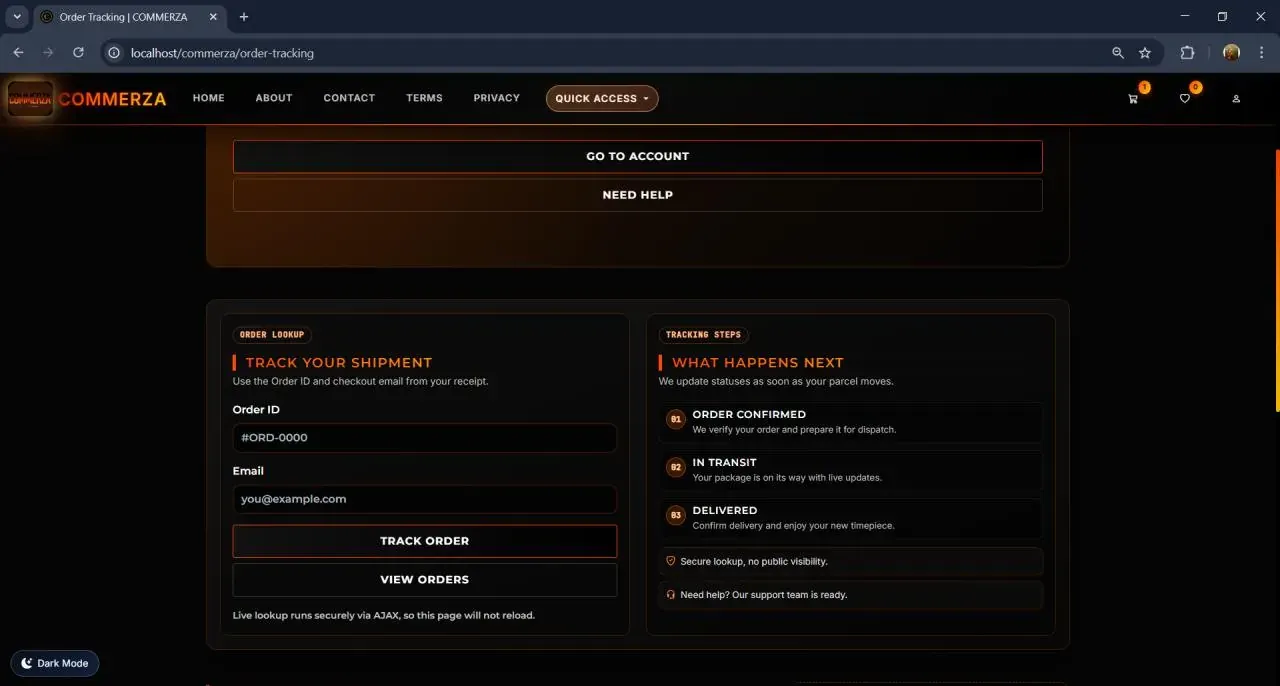Open the PRIVACY nav item
Image resolution: width=1280 pixels, height=686 pixels.
pos(497,98)
